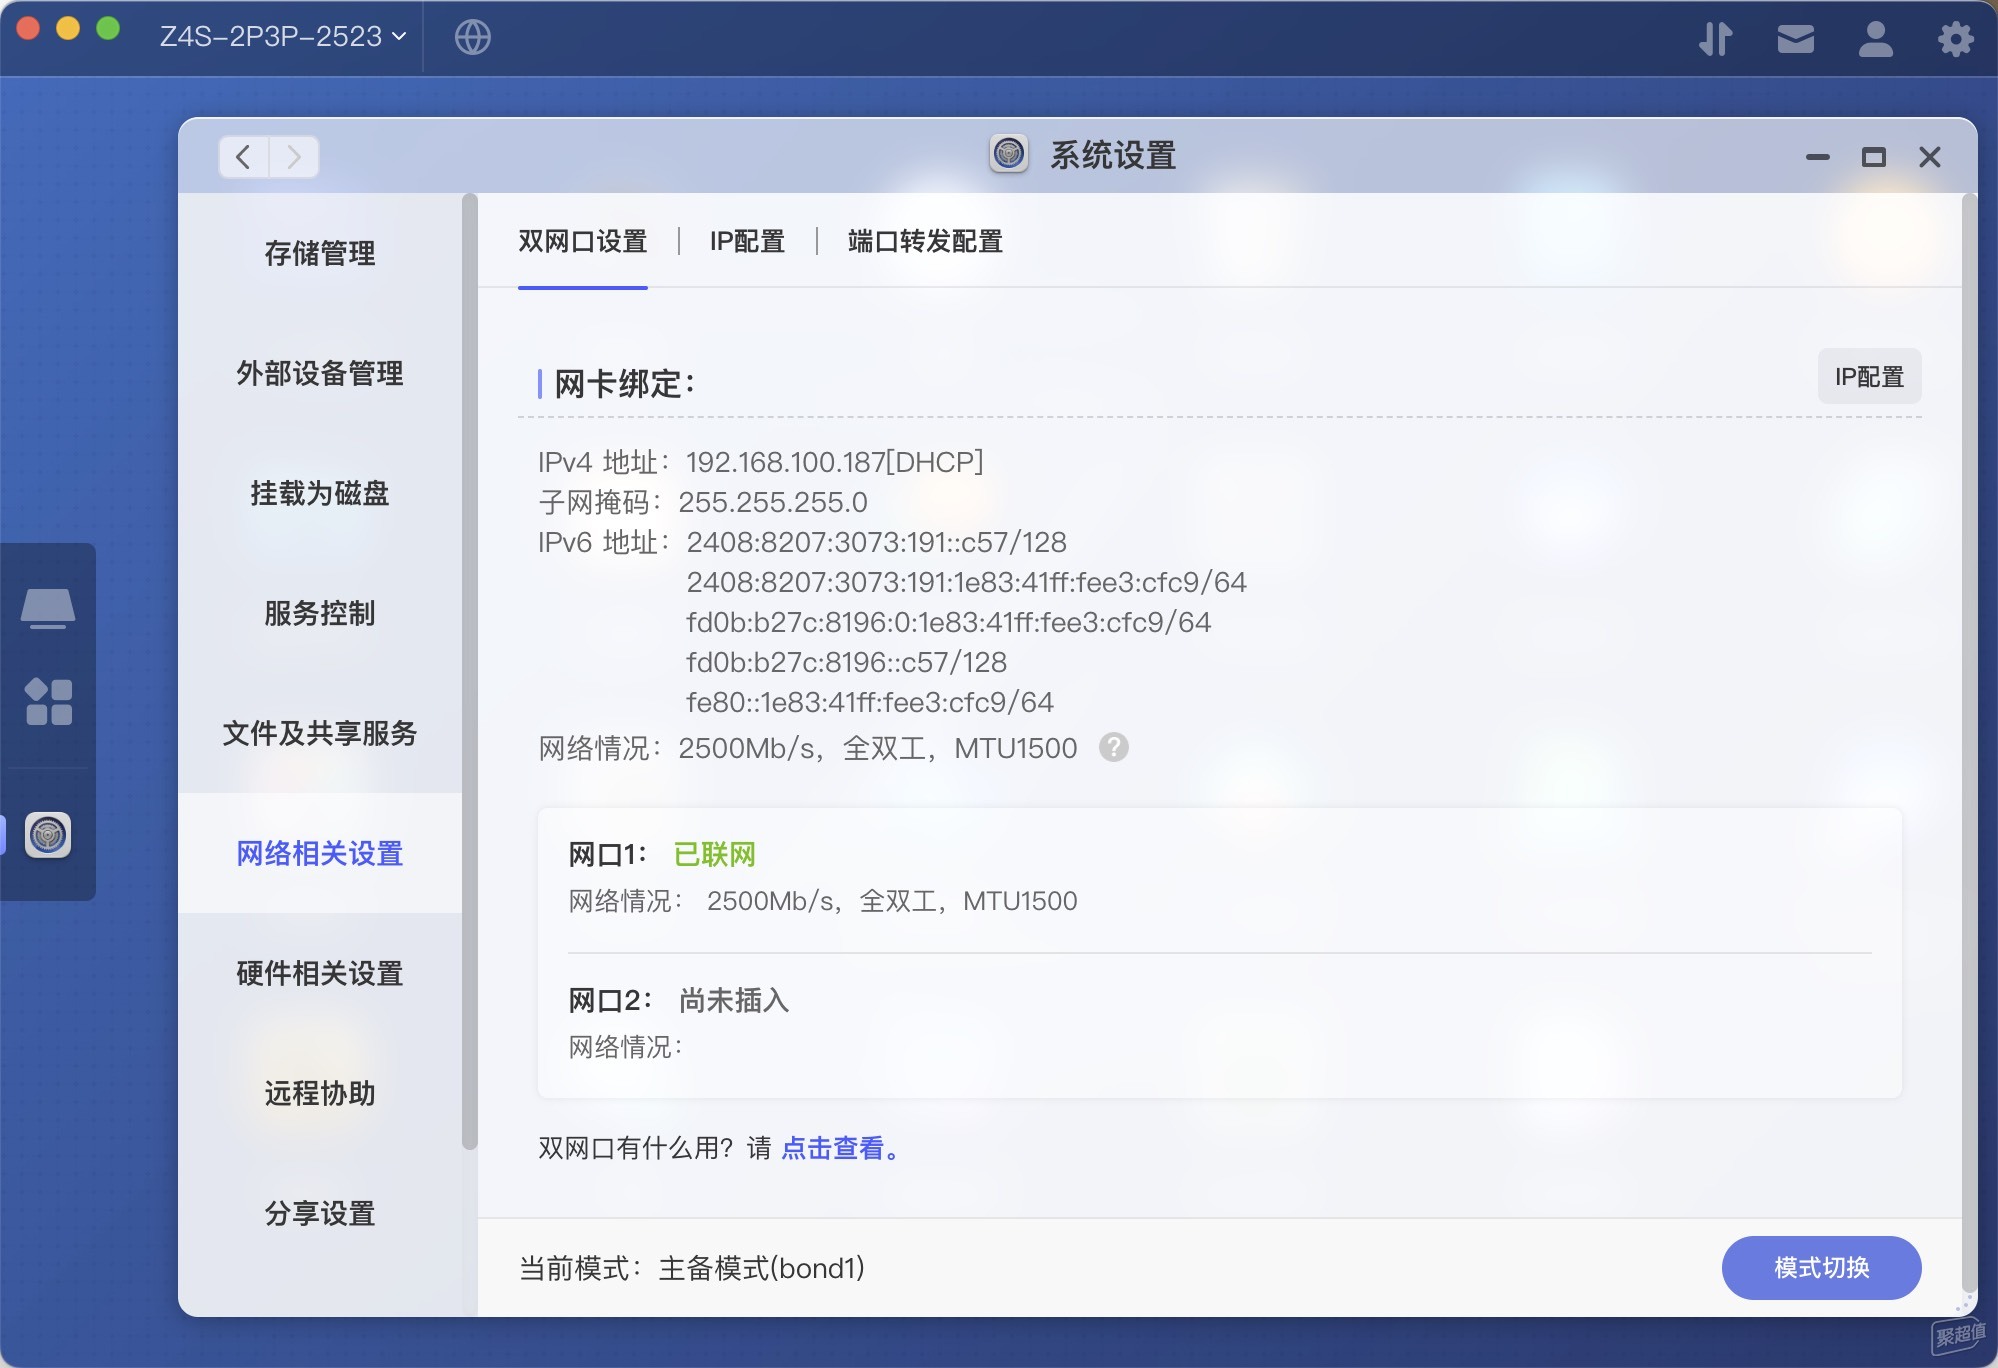Expand the Z4S-2P3P-2523 device dropdown
The width and height of the screenshot is (1998, 1368).
pyautogui.click(x=283, y=37)
